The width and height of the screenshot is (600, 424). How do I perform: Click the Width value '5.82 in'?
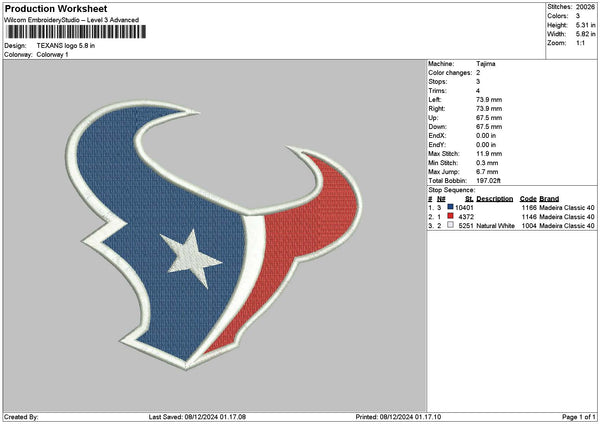tap(585, 34)
